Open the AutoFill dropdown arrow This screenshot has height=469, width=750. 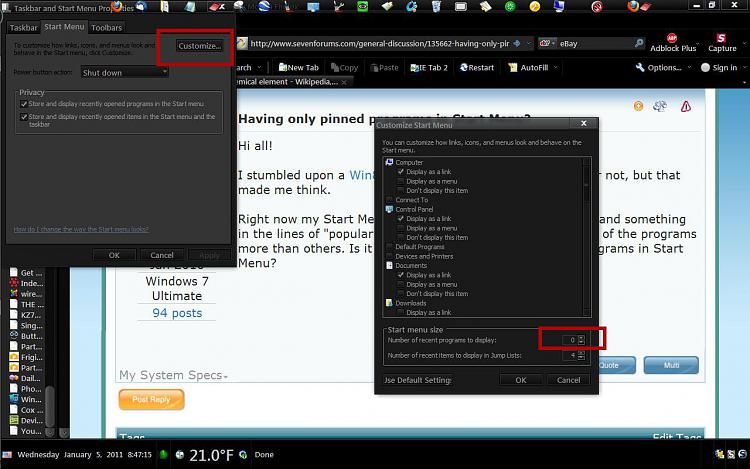(555, 67)
